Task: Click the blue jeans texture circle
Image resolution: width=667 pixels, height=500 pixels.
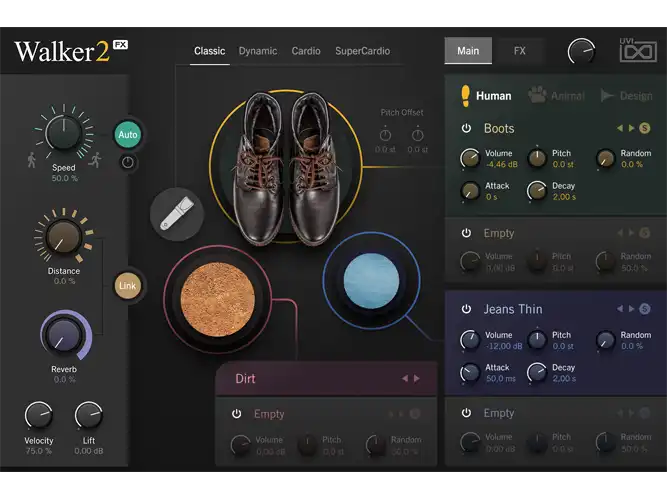Action: [371, 280]
